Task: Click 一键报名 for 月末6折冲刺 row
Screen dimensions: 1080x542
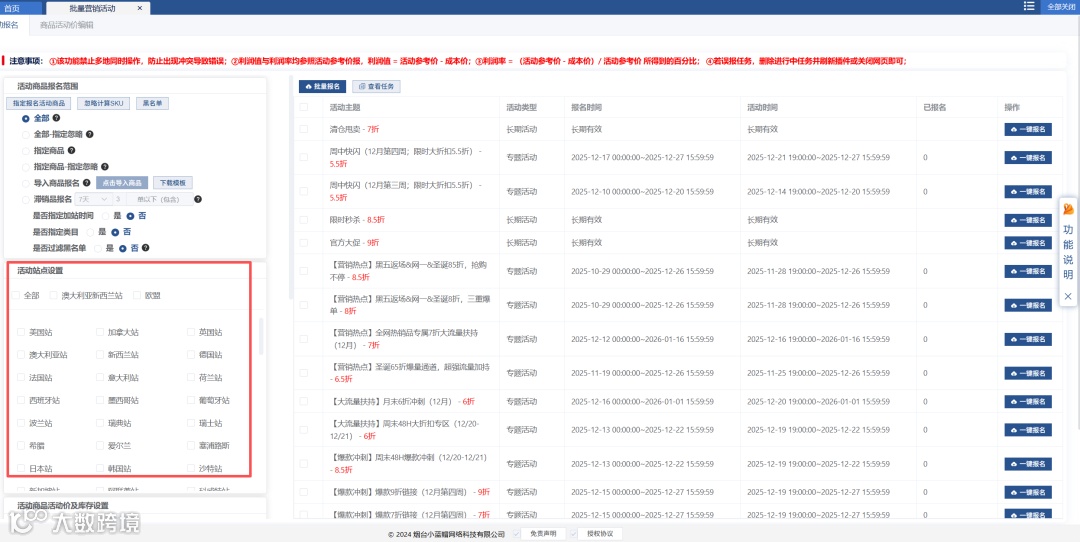Action: coord(1028,402)
